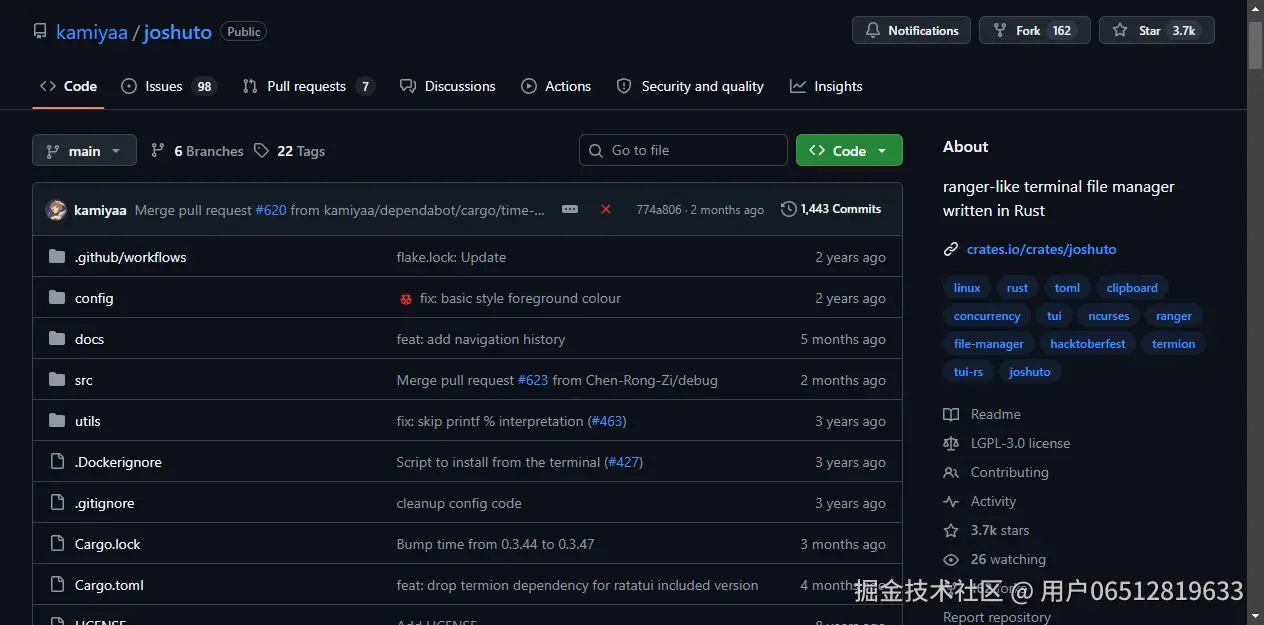Open 'feat: add navigation history' commit message
Screen dimensions: 1264x625
click(481, 339)
